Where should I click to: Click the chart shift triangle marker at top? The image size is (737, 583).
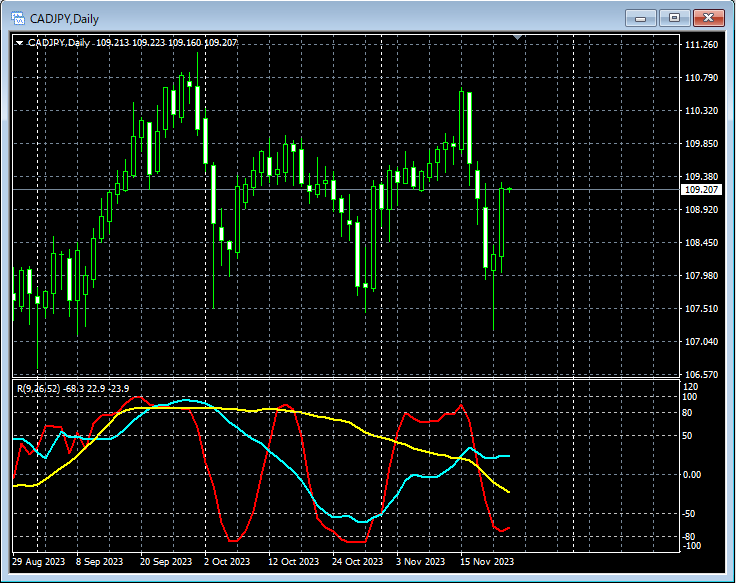click(x=517, y=37)
